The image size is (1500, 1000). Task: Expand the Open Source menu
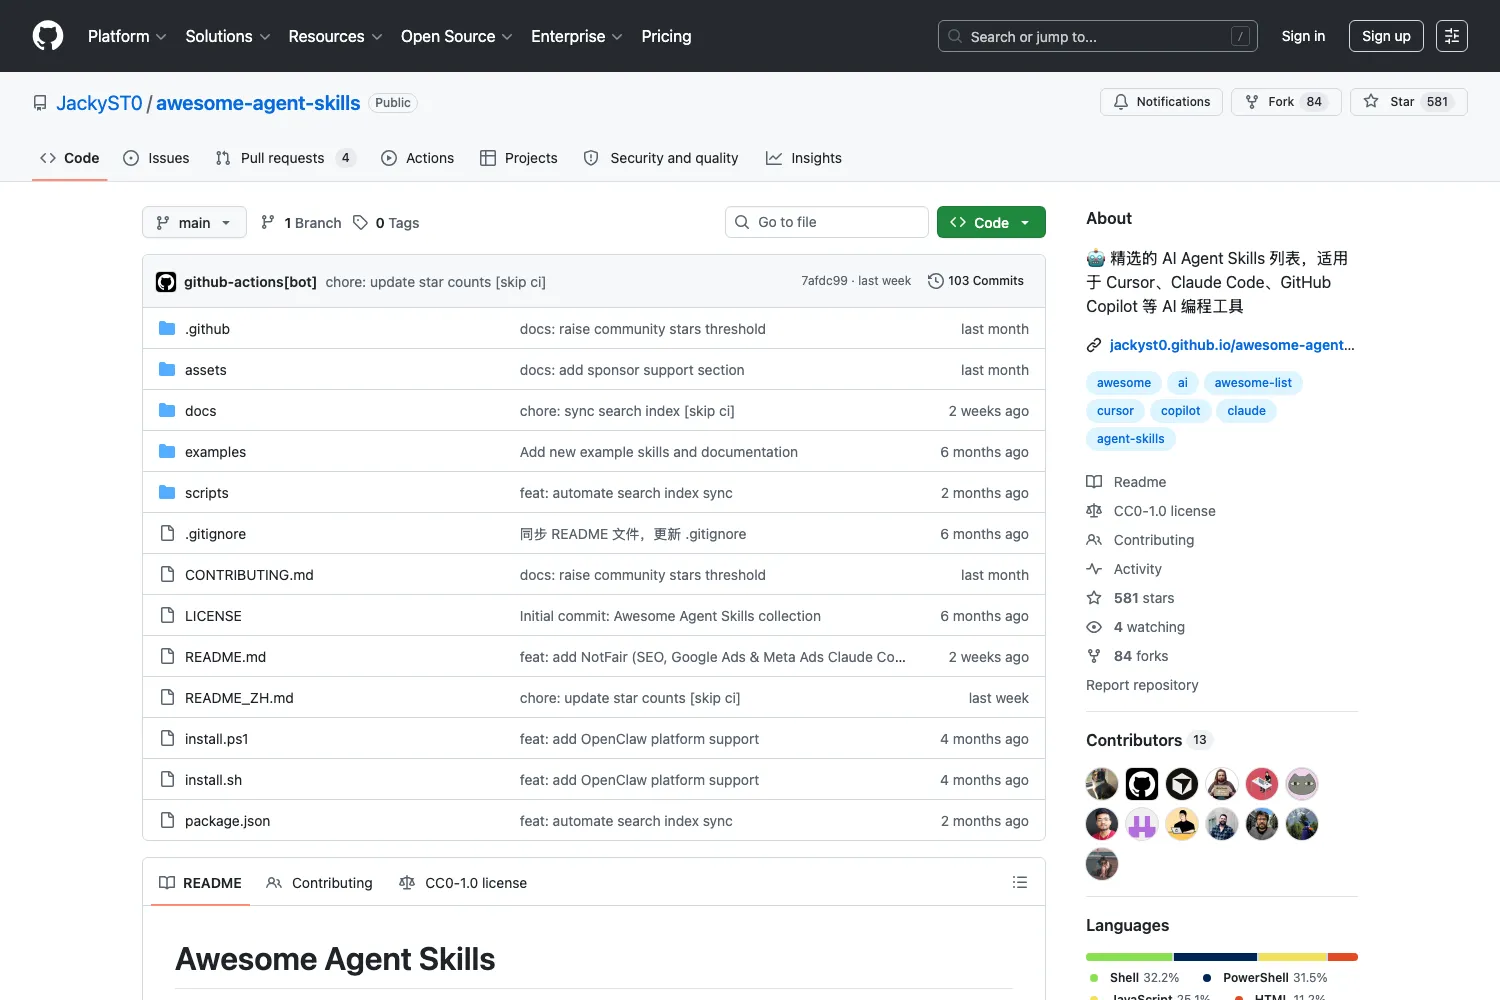(457, 36)
